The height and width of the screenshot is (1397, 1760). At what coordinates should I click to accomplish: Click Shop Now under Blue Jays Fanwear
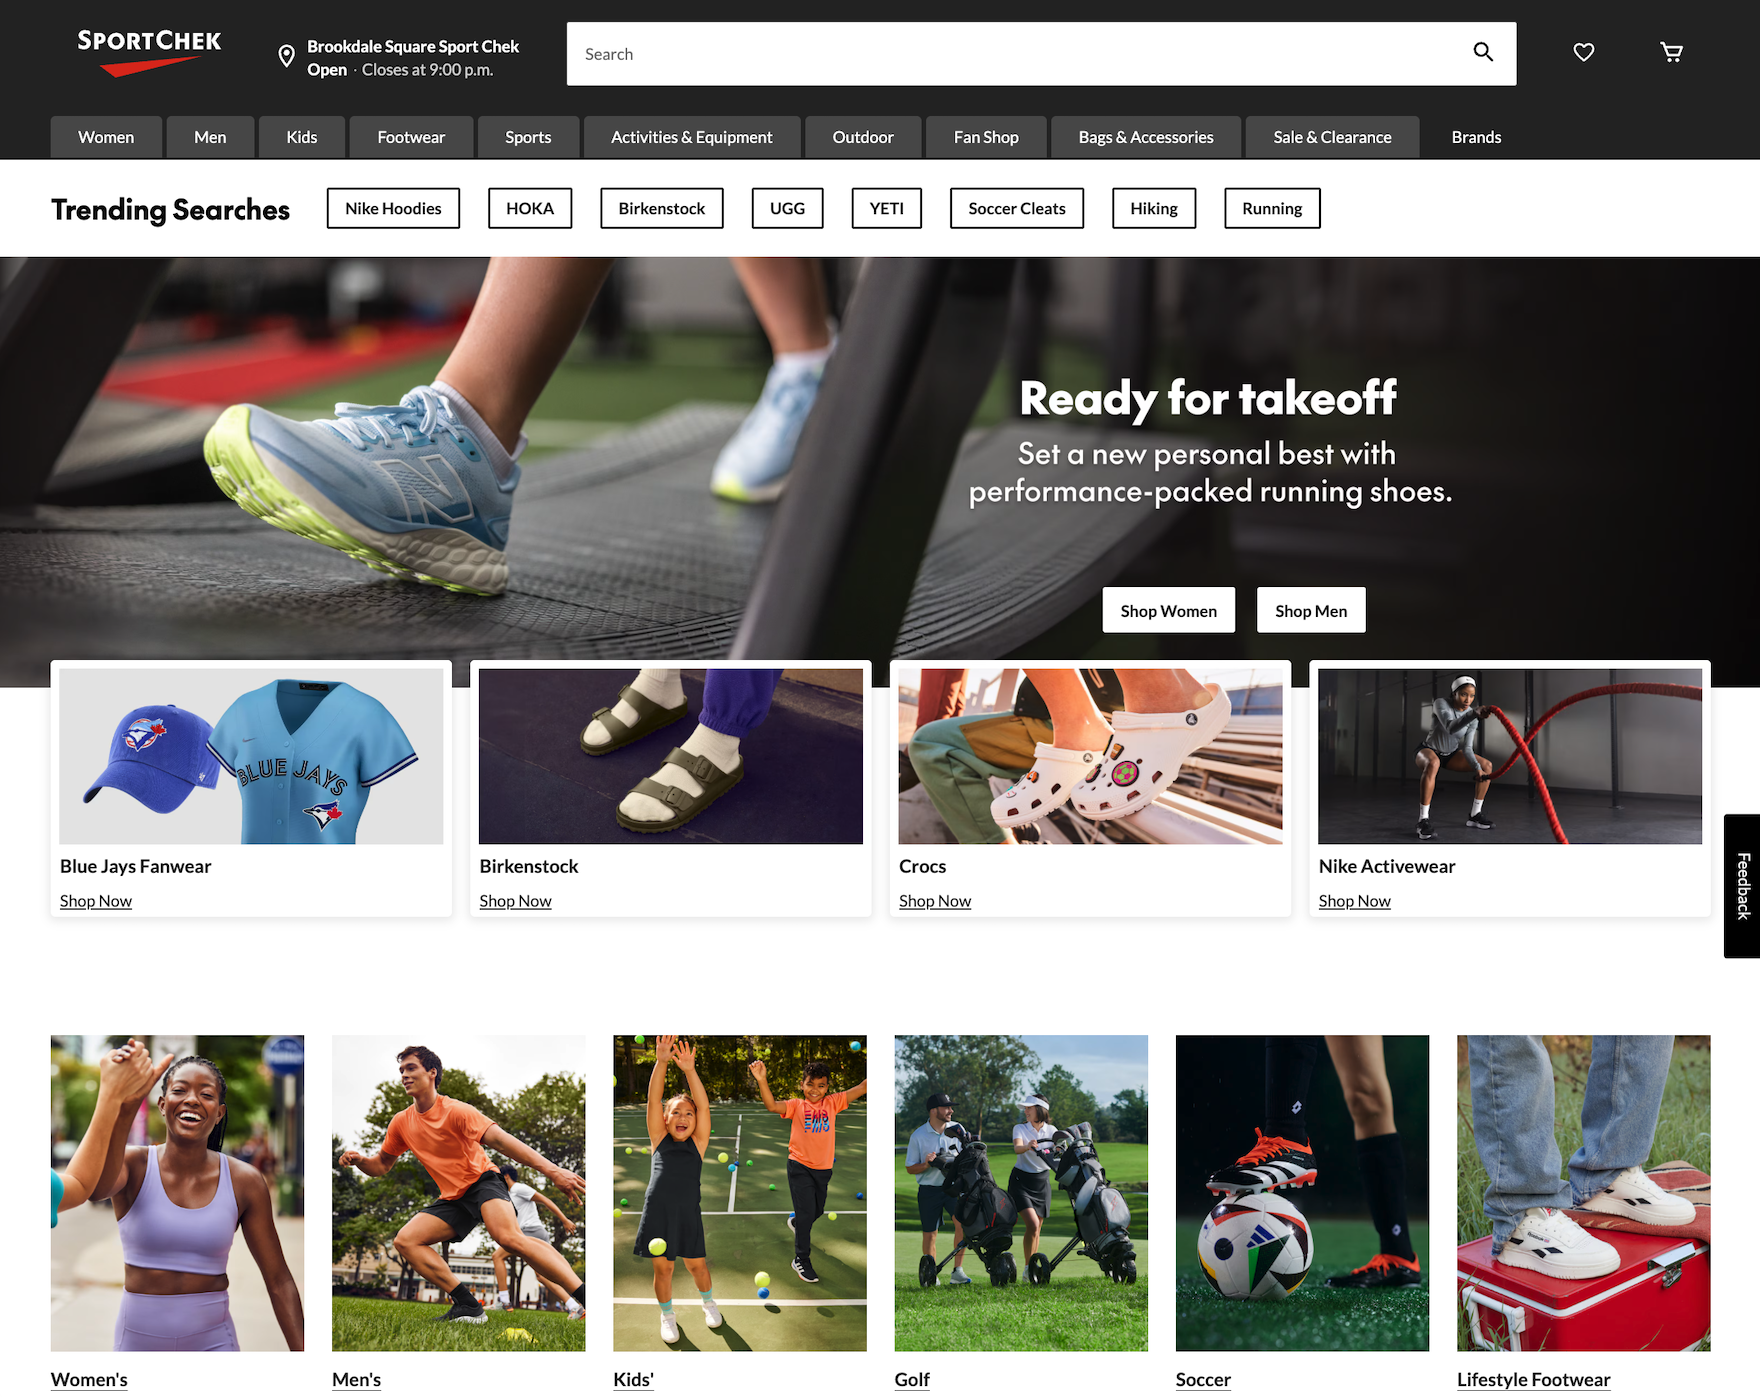click(96, 901)
